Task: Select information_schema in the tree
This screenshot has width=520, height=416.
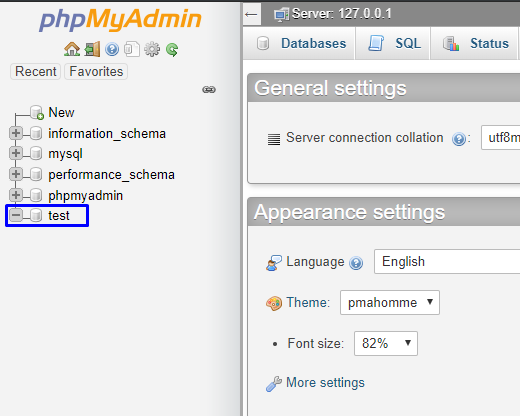Action: pyautogui.click(x=107, y=134)
